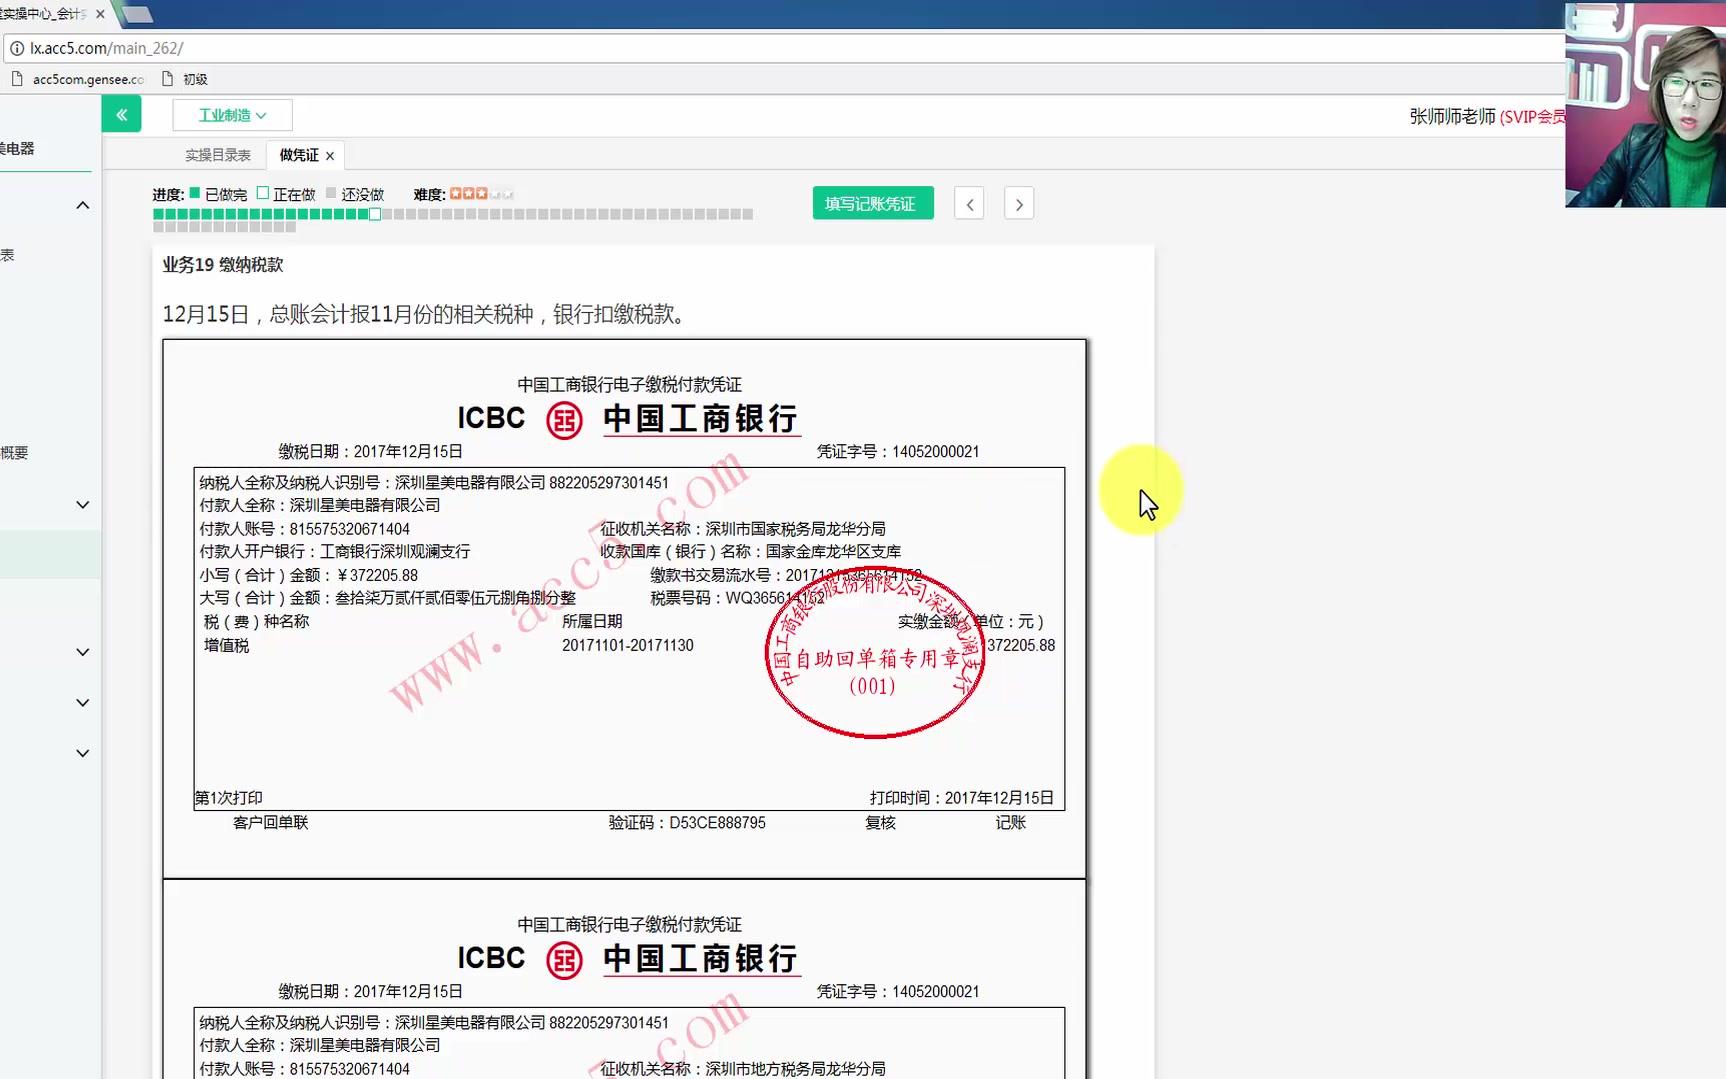Image resolution: width=1726 pixels, height=1079 pixels.
Task: Click the hollow 正在做 checkbox square
Action: 262,192
